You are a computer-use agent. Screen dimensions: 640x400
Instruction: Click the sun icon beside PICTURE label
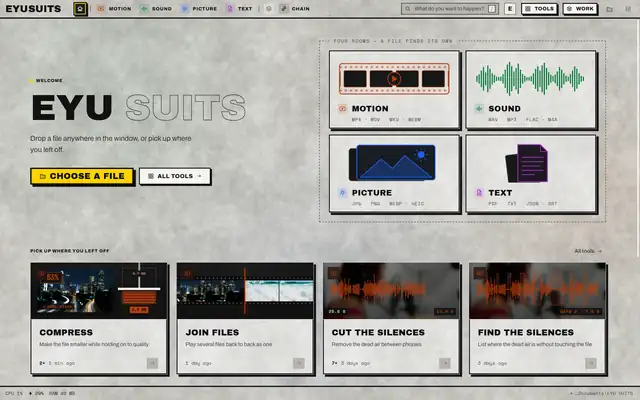(x=342, y=193)
